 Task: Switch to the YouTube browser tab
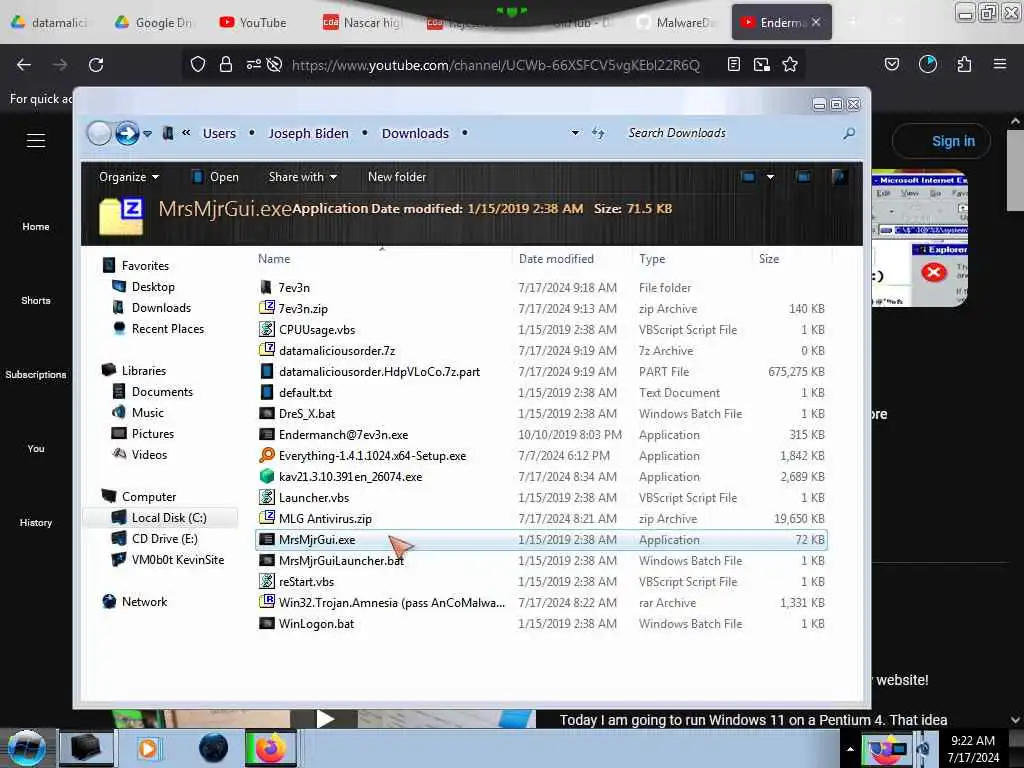[255, 23]
